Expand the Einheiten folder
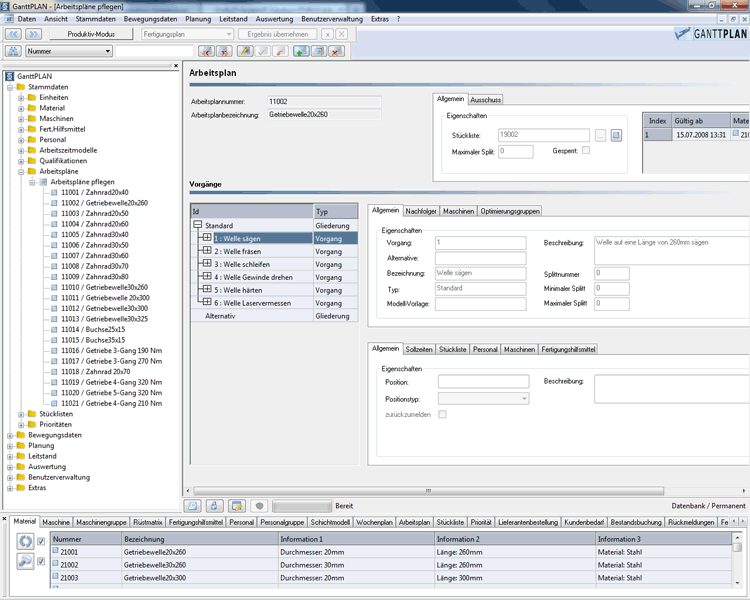 pyautogui.click(x=21, y=98)
